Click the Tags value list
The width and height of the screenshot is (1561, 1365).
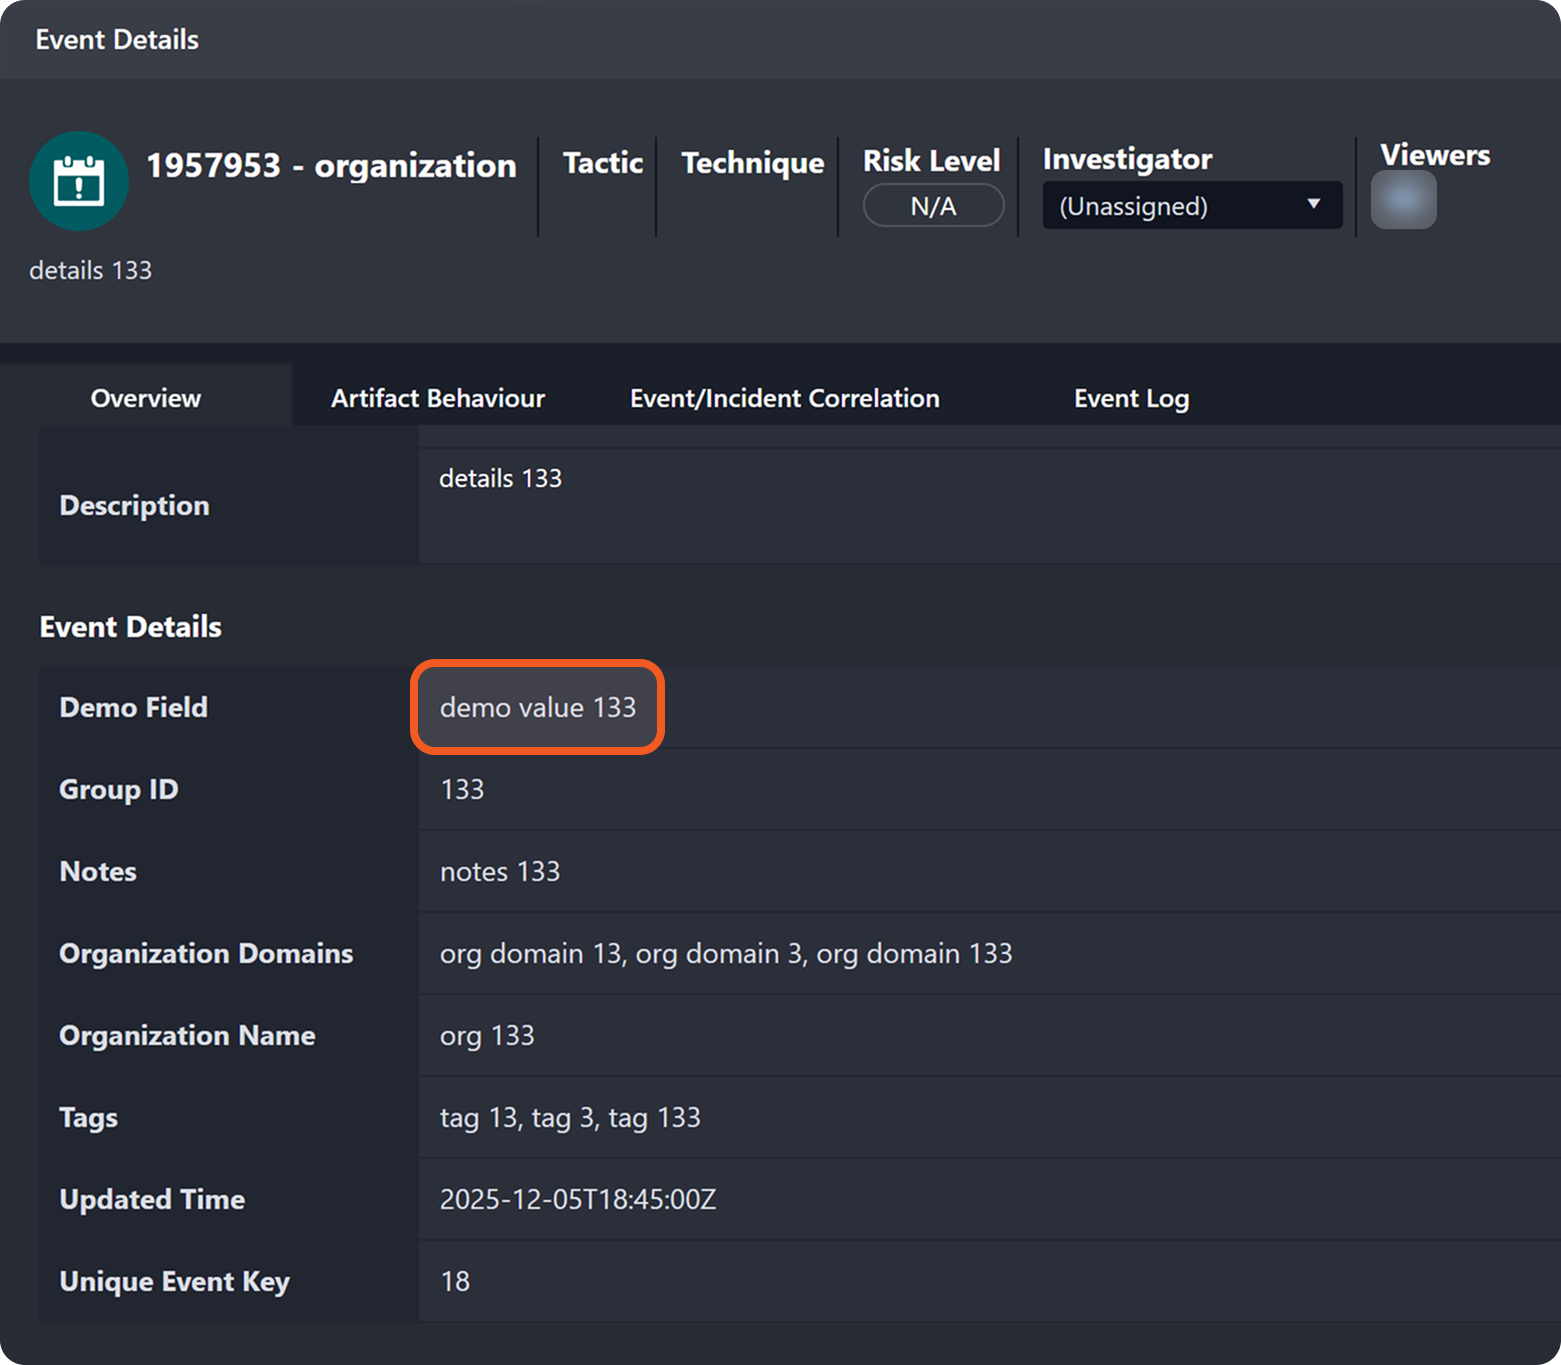click(x=570, y=1117)
